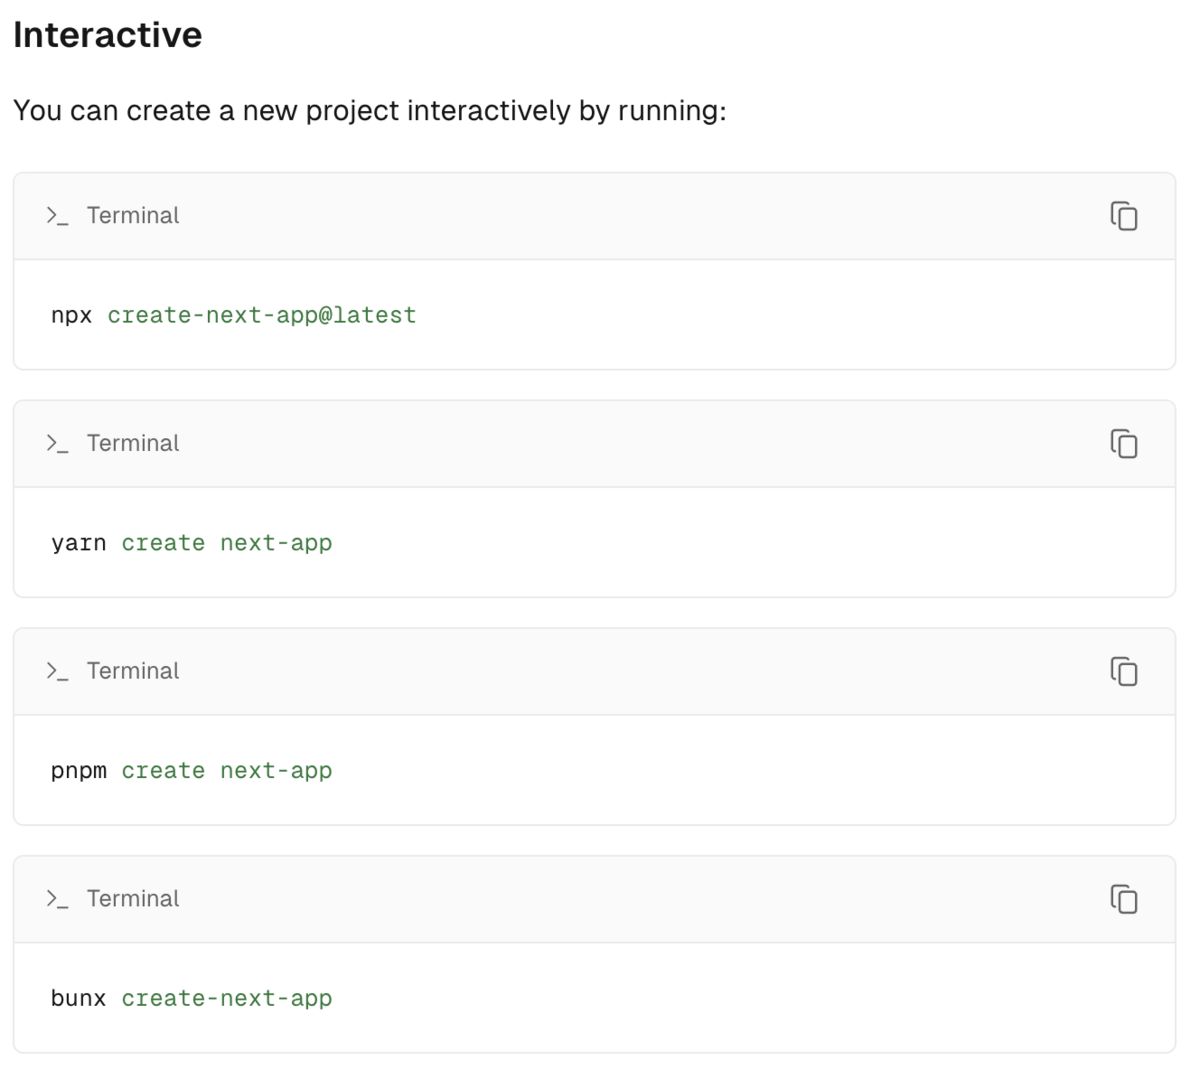
Task: Click the word npx in first code block
Action: [71, 316]
